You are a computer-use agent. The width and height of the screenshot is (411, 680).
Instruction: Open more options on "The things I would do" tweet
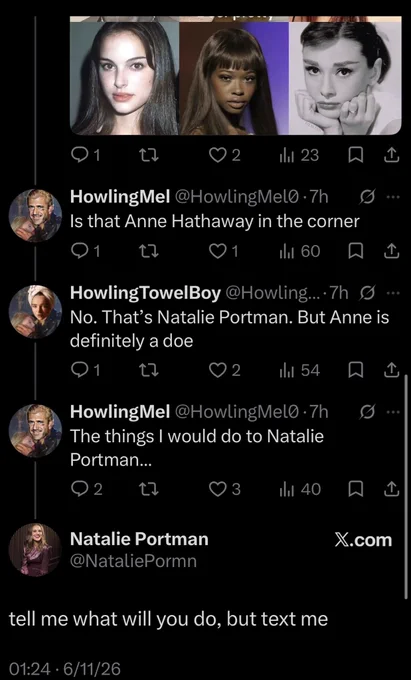(392, 412)
